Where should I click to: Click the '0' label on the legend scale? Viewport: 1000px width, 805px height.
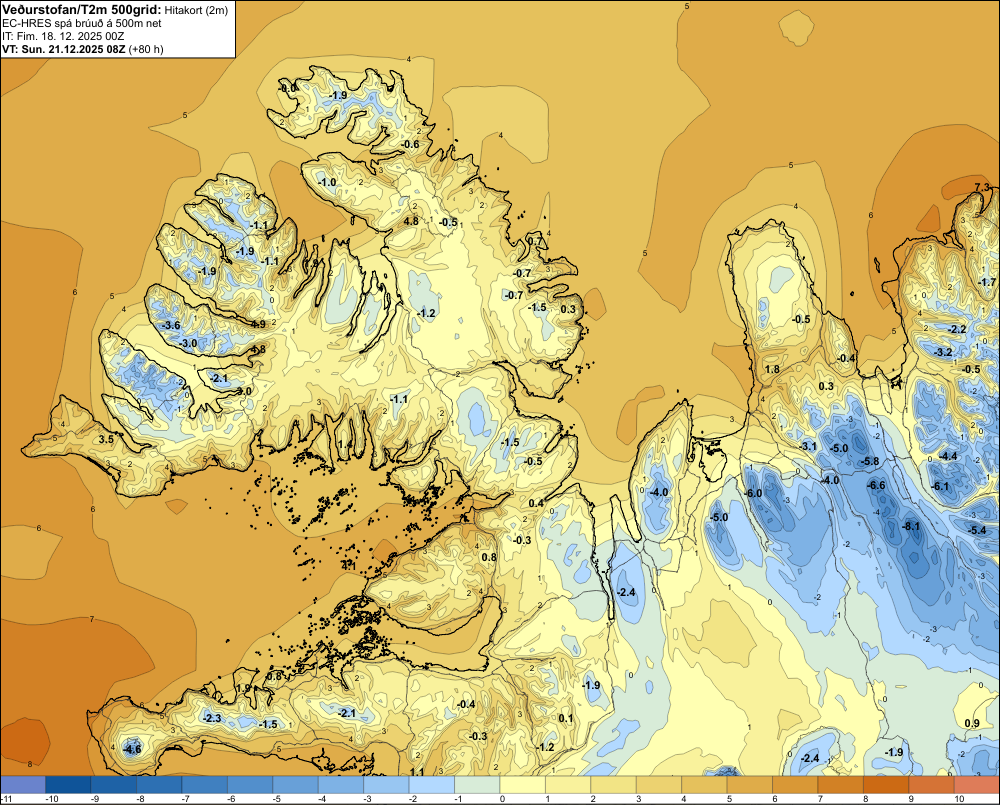click(x=502, y=799)
